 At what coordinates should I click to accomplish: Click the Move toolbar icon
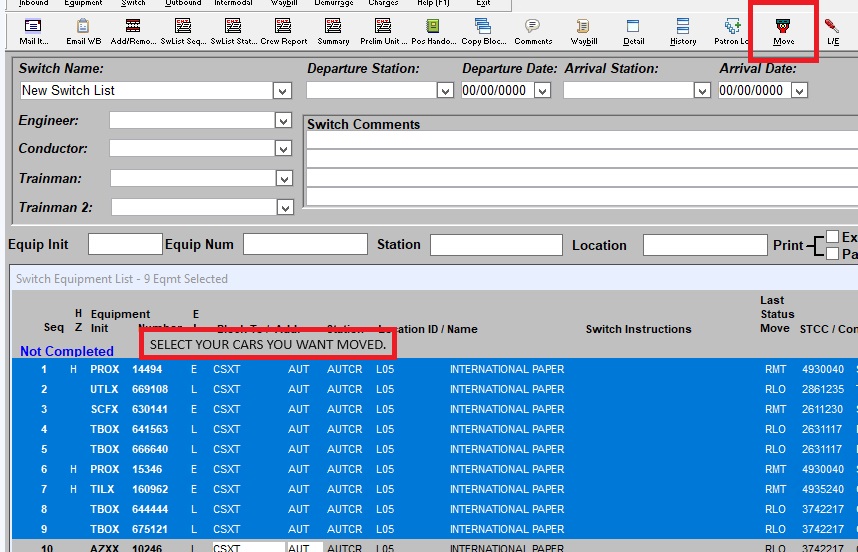coord(783,32)
